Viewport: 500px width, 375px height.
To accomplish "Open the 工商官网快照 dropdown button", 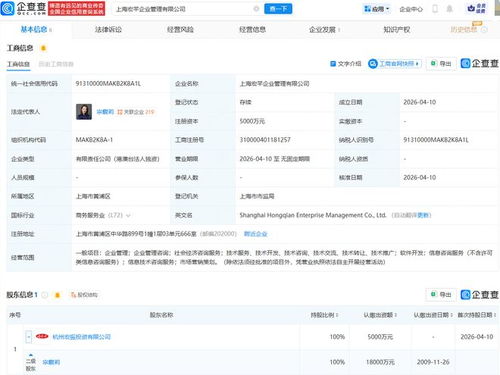I will coord(395,63).
